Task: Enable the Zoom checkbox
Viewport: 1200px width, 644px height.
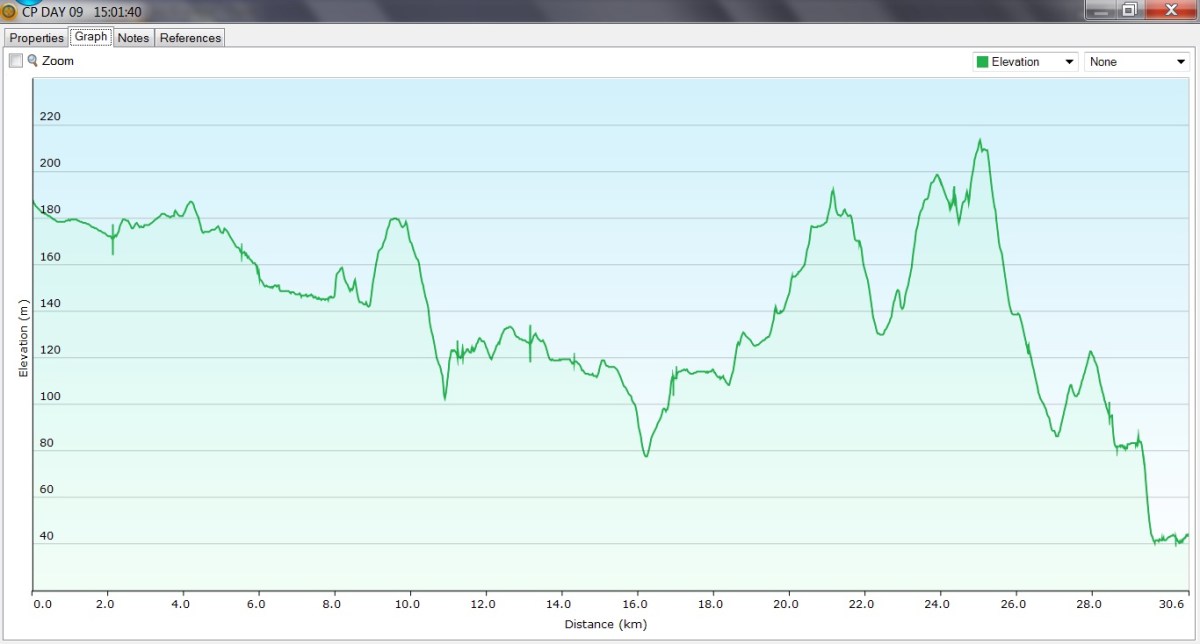Action: coord(16,61)
